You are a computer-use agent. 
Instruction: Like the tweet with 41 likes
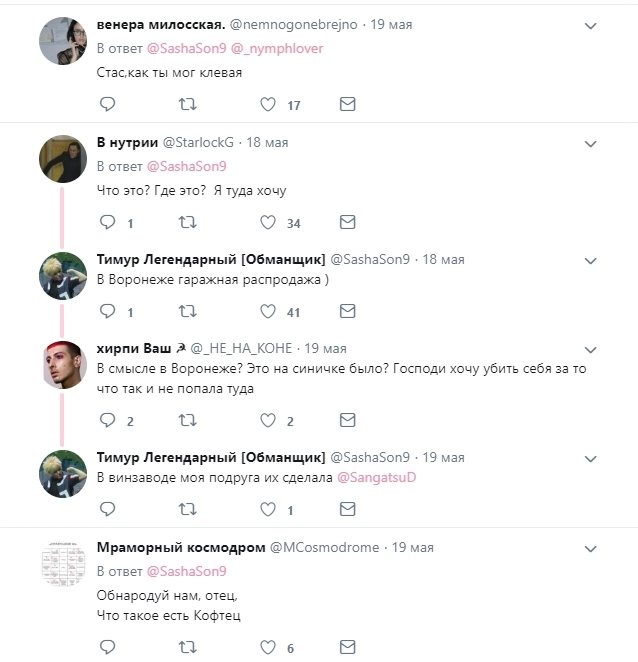(268, 312)
